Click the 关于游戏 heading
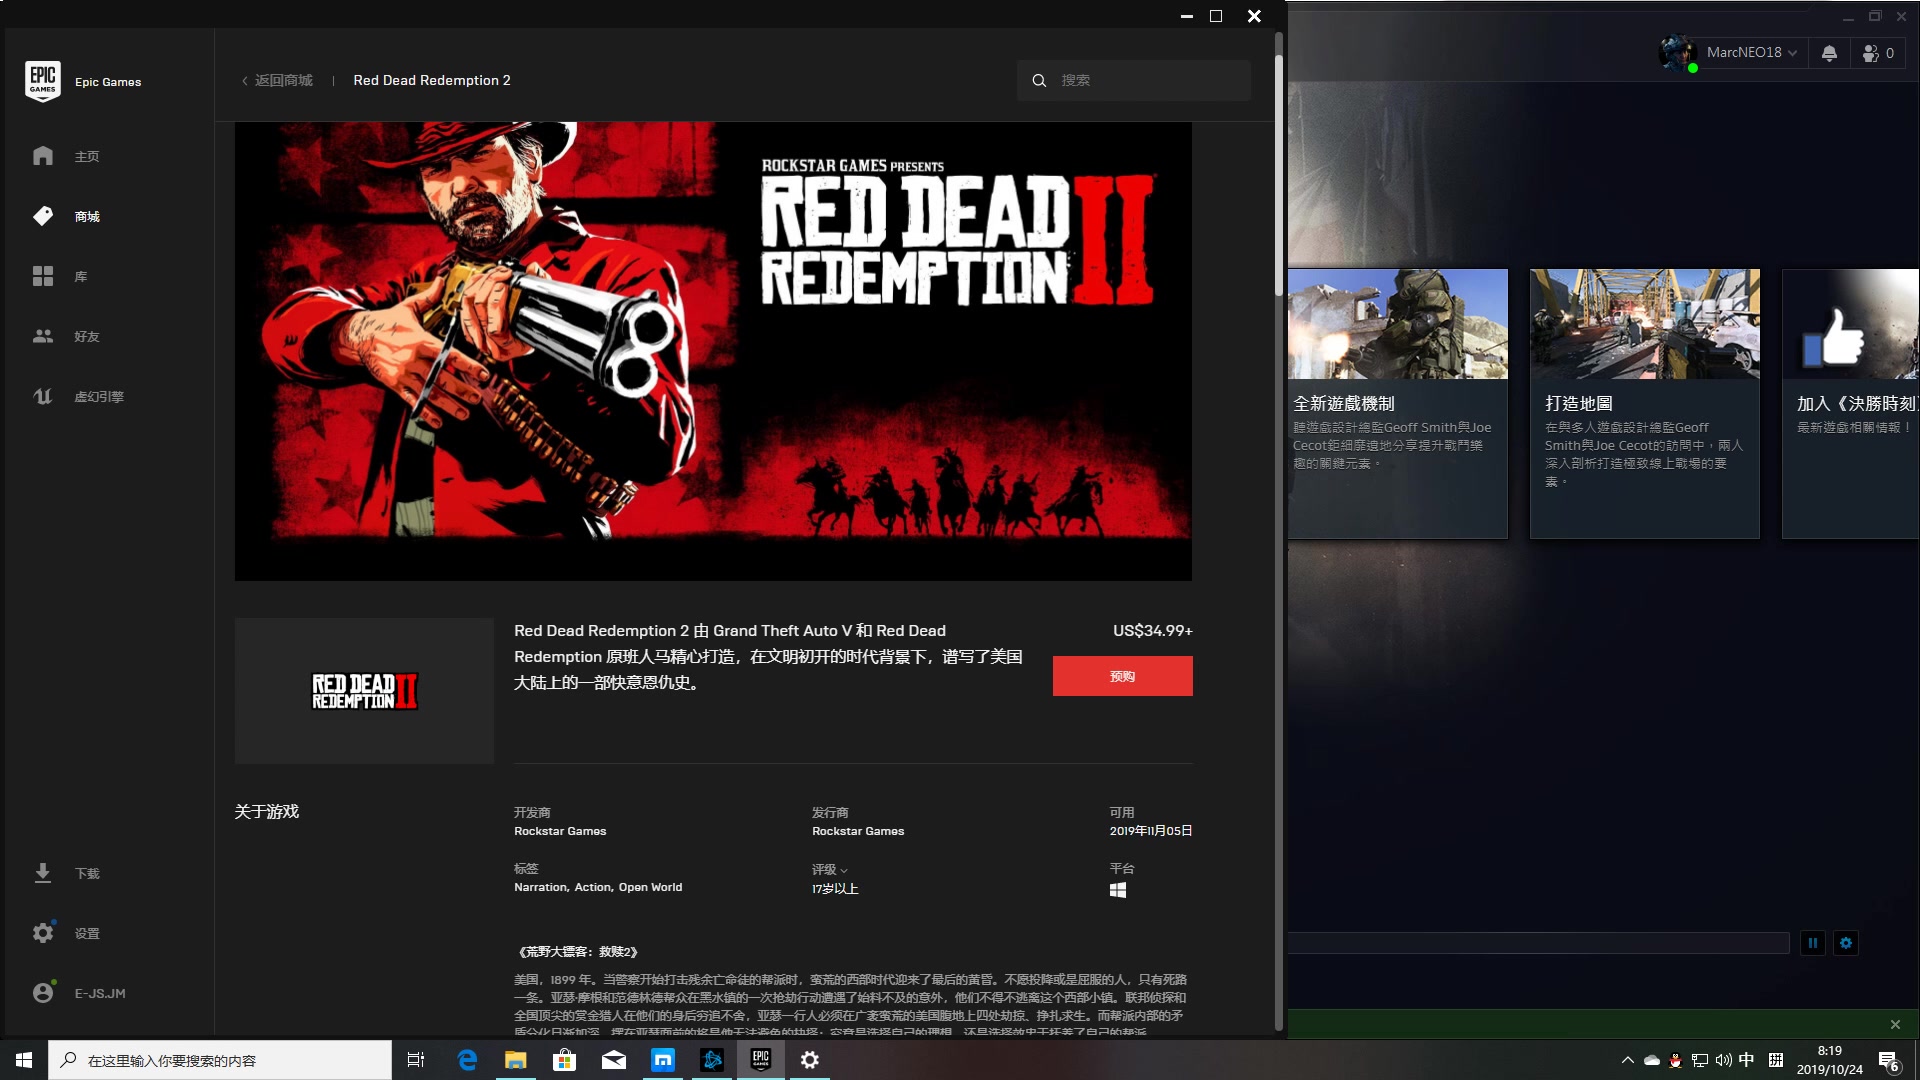The width and height of the screenshot is (1920, 1080). [x=267, y=811]
